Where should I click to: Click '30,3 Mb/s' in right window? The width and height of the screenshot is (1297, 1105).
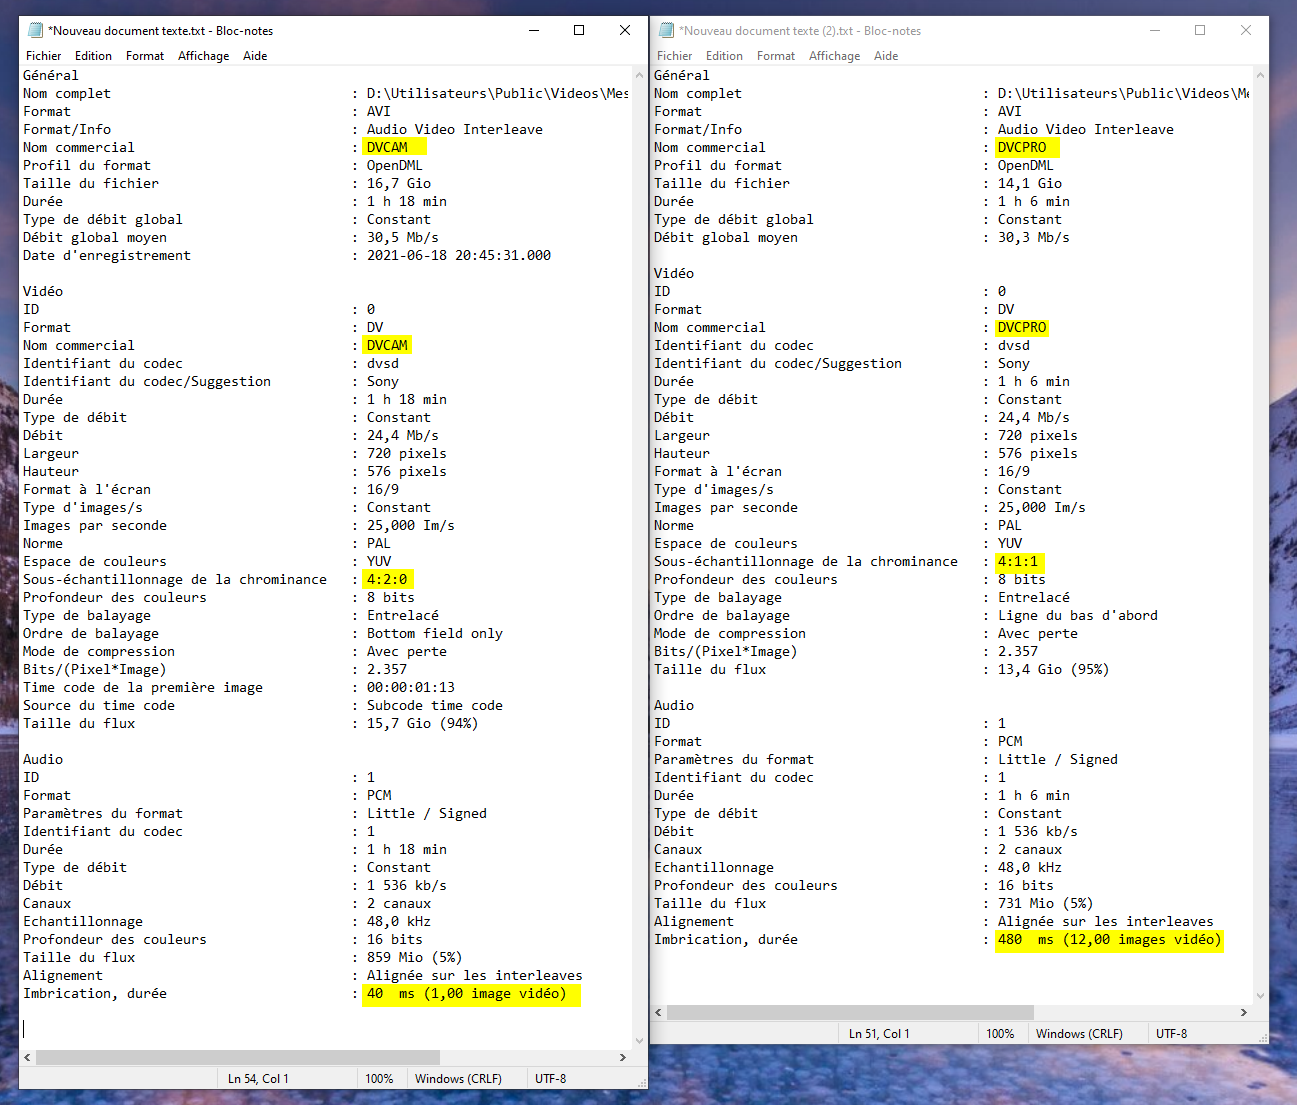tap(1034, 237)
